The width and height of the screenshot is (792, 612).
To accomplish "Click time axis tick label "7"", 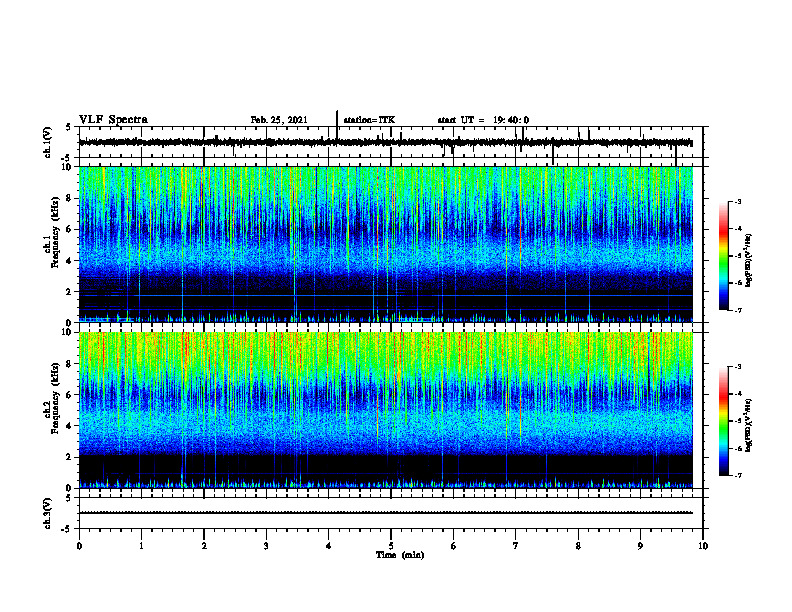I will coord(516,546).
